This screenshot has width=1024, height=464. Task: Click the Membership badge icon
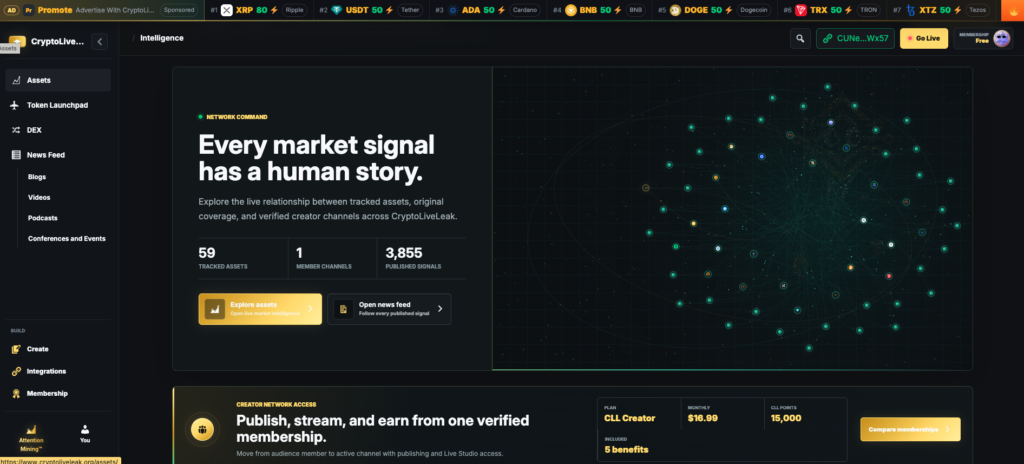16,393
